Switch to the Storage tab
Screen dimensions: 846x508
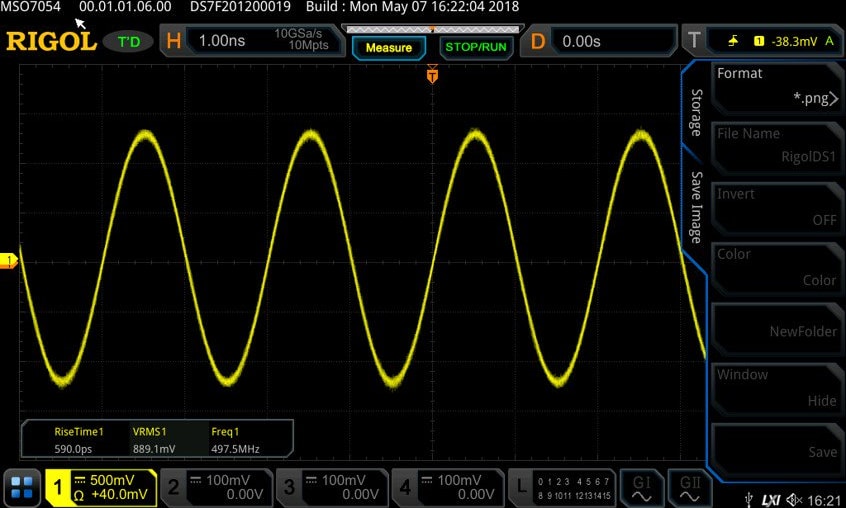[697, 112]
